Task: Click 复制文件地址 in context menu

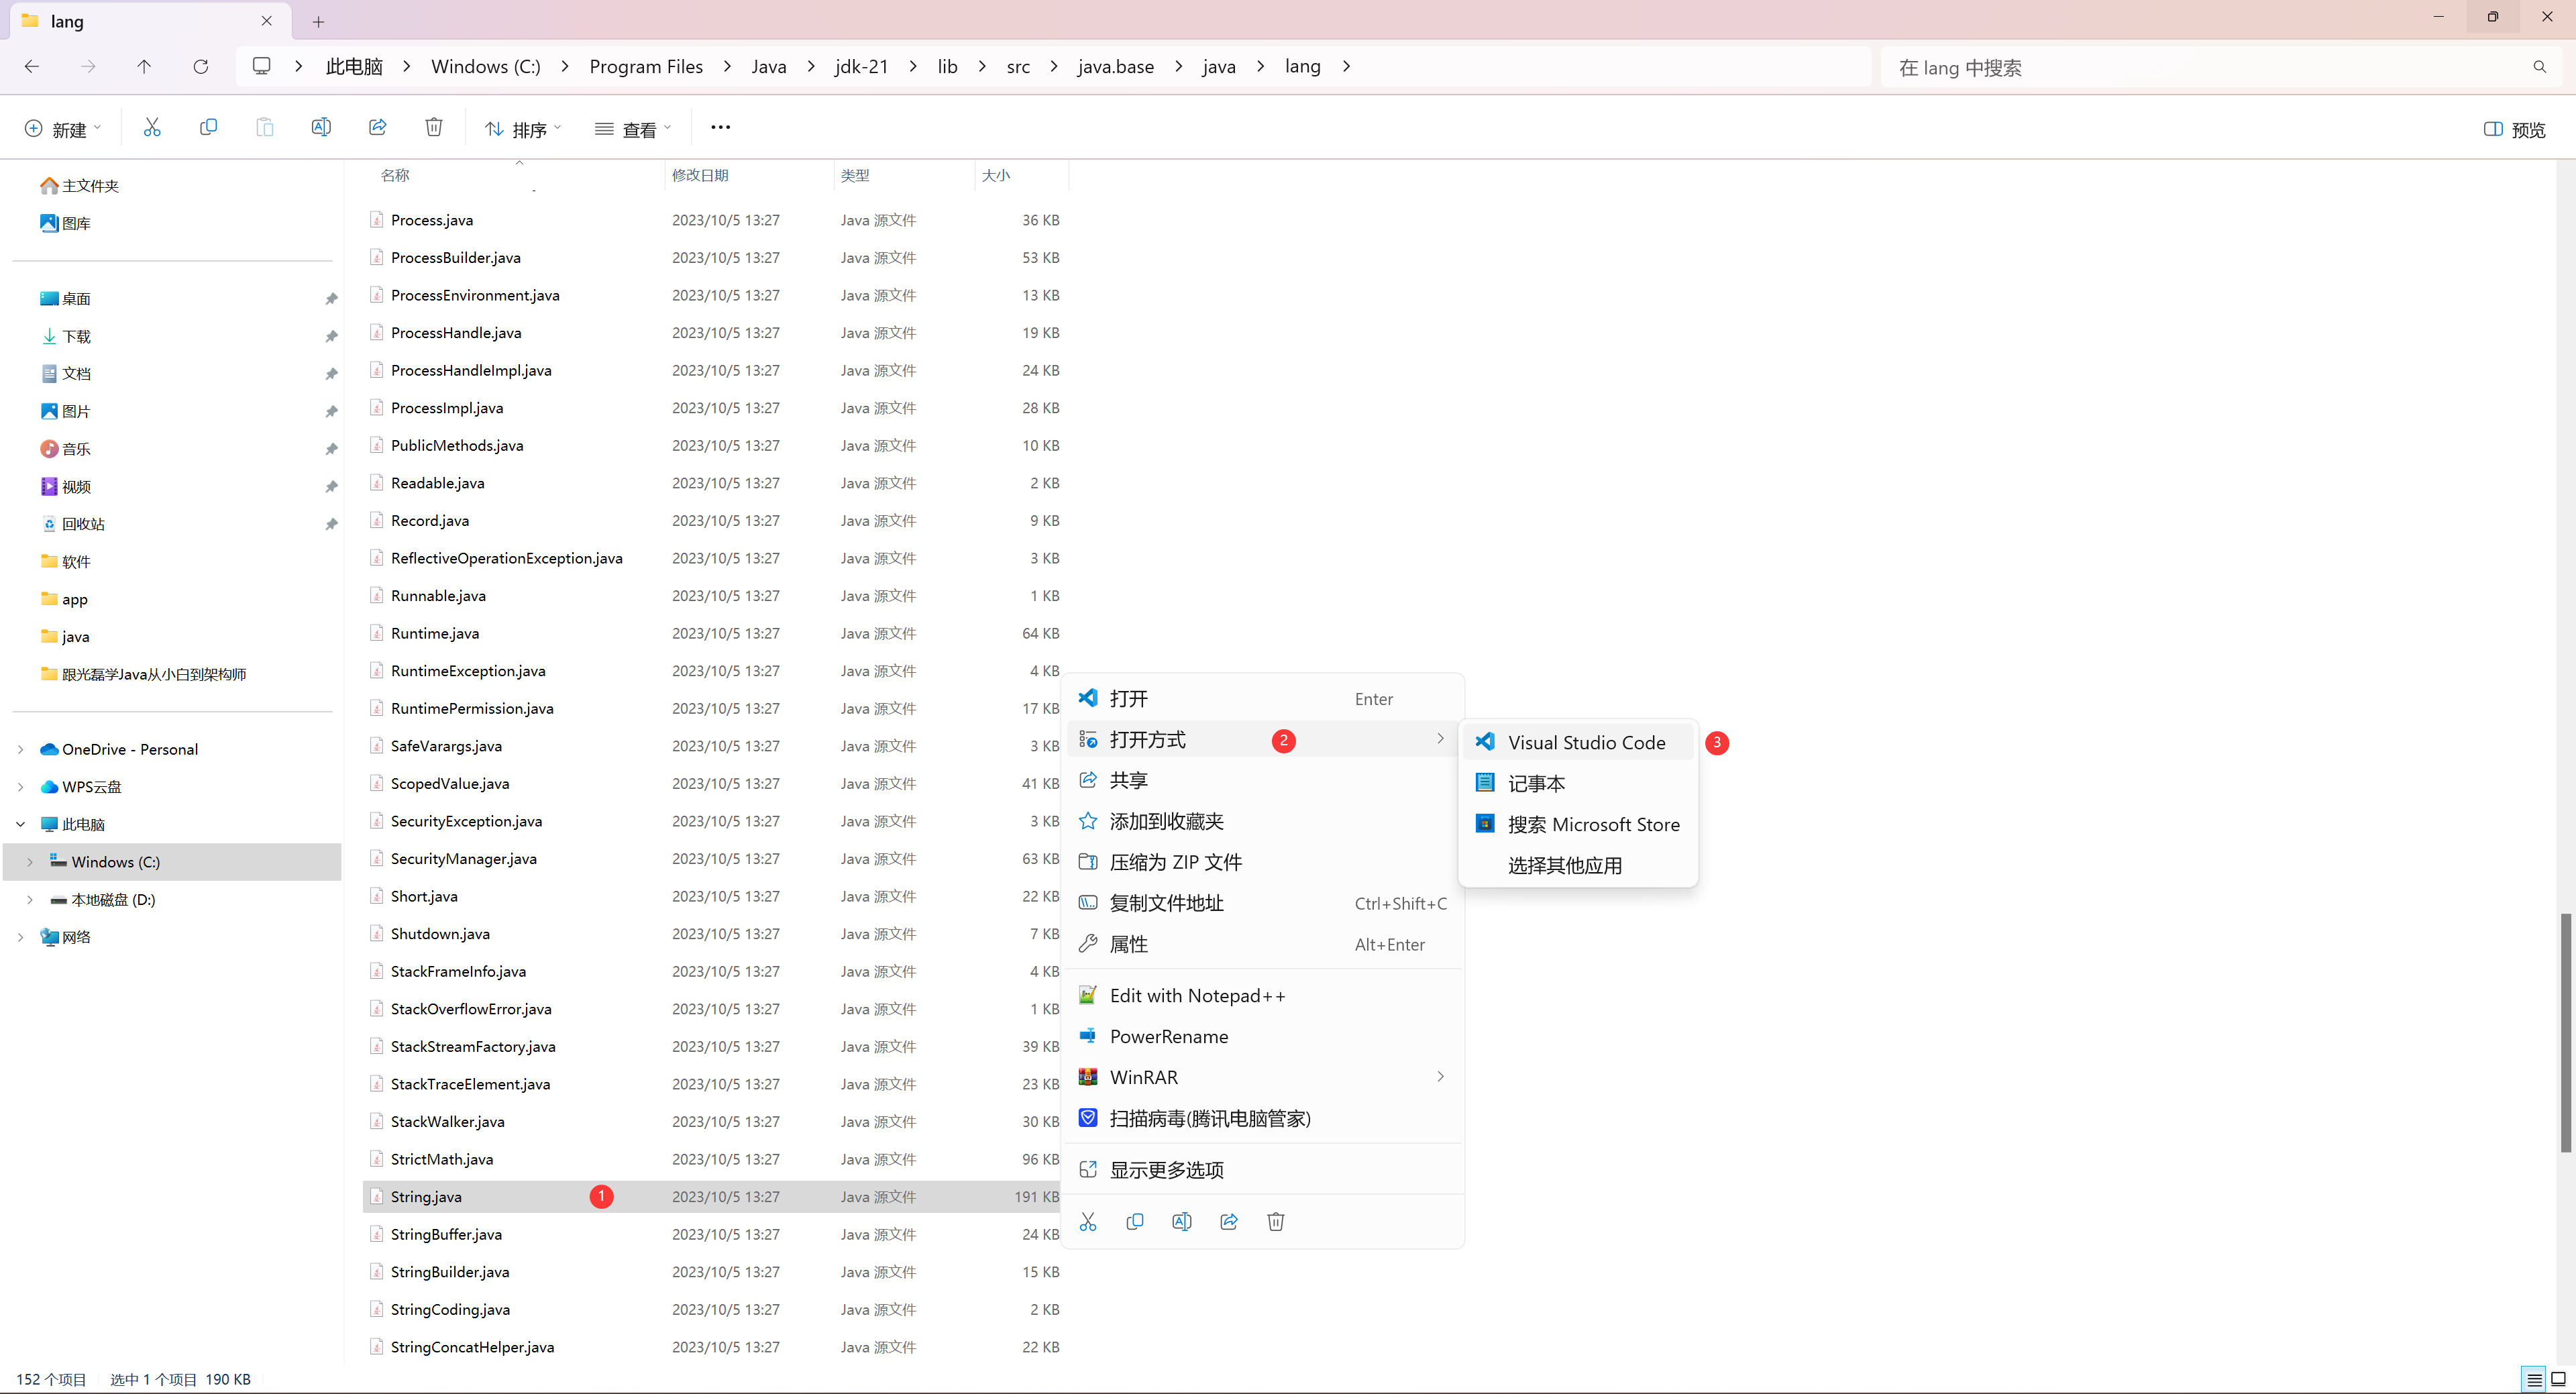Action: coord(1263,903)
